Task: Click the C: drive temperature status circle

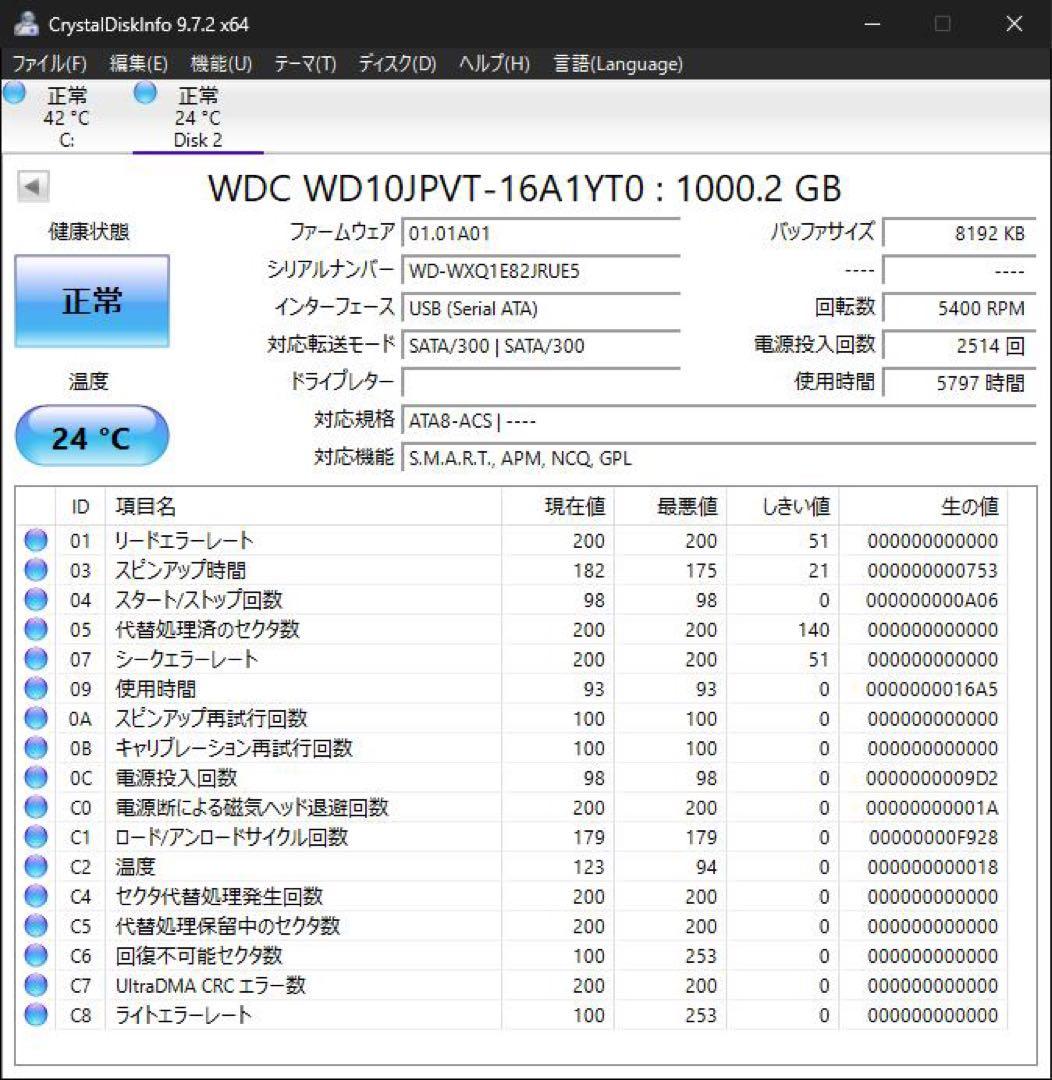Action: (x=13, y=92)
